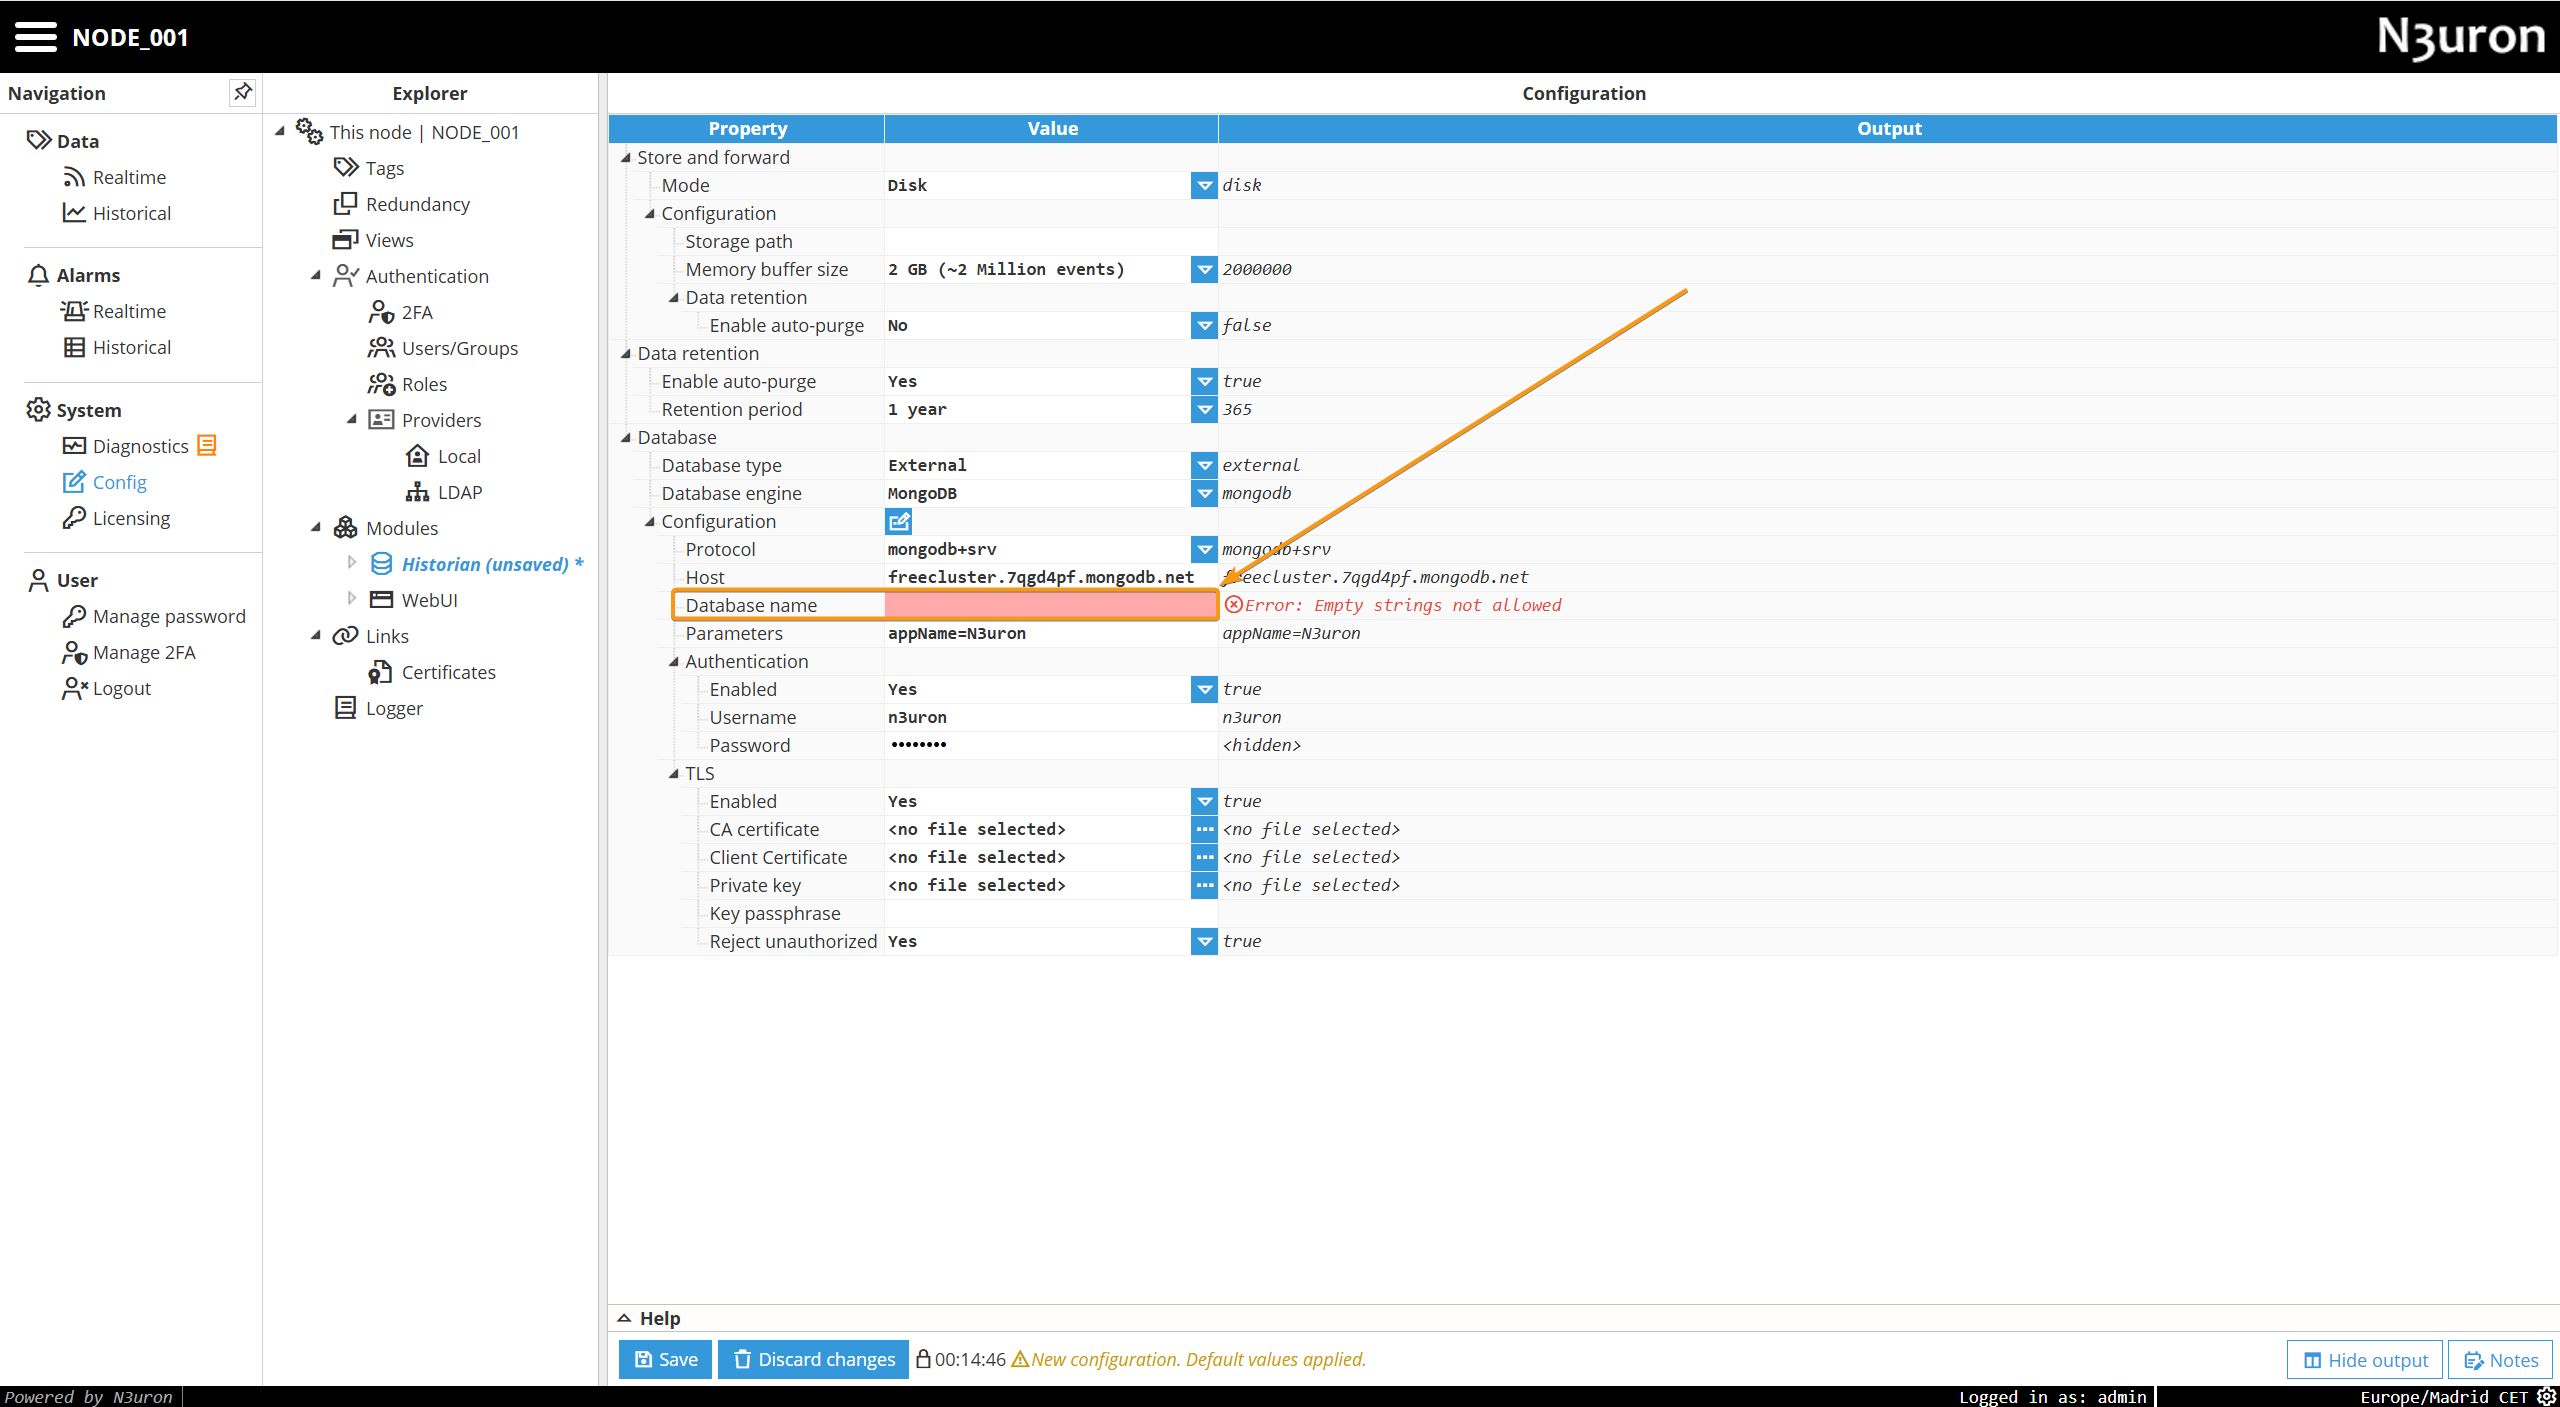Image resolution: width=2560 pixels, height=1407 pixels.
Task: Open TLS Enabled Yes/No dropdown
Action: [x=1204, y=801]
